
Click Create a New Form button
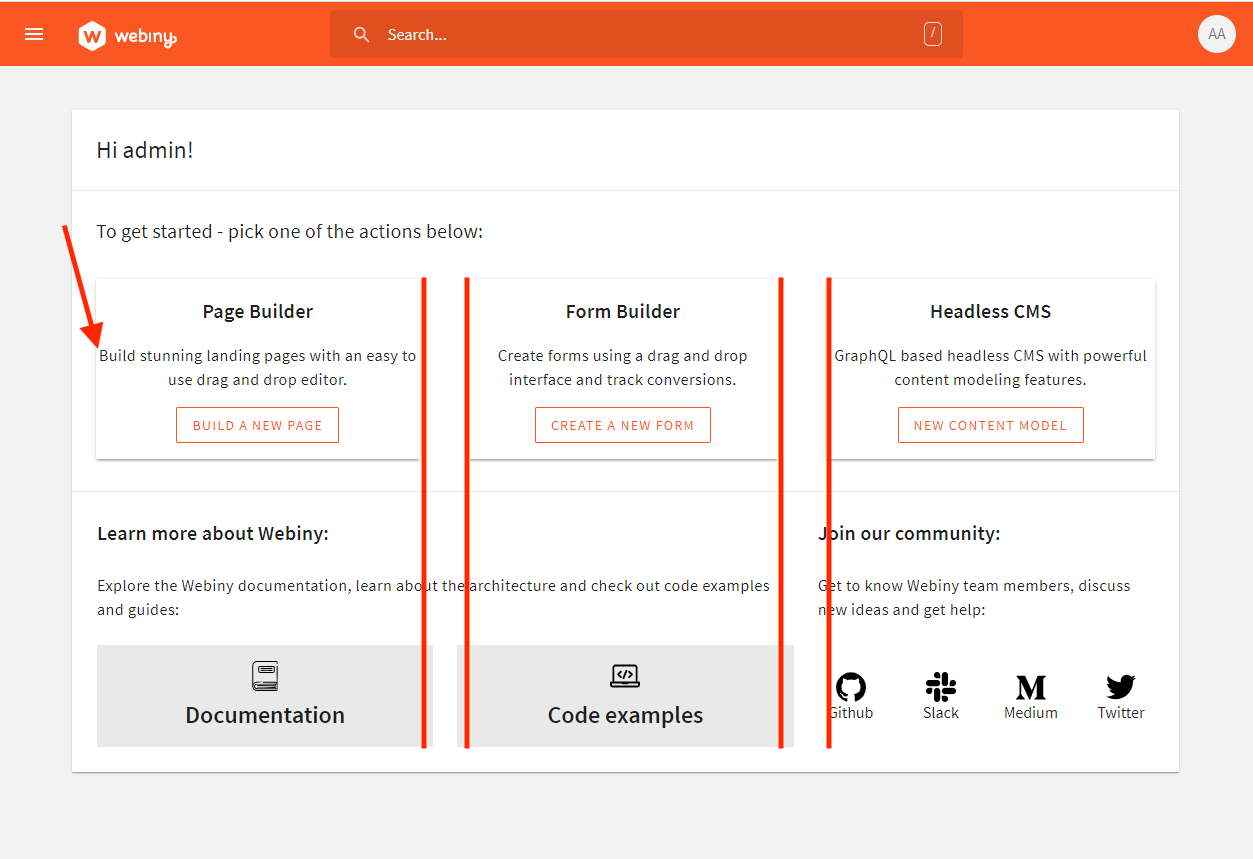coord(623,425)
